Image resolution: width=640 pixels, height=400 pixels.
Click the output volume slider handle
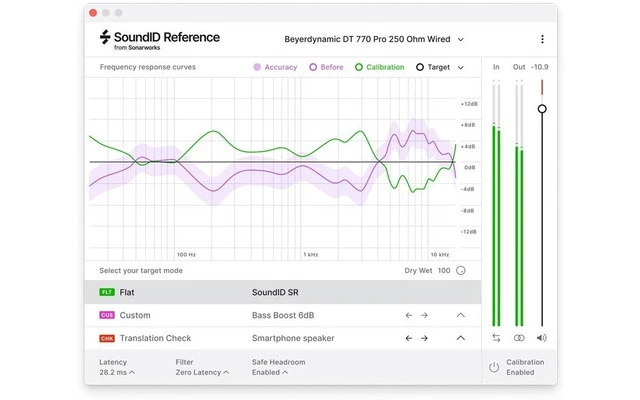coord(542,108)
